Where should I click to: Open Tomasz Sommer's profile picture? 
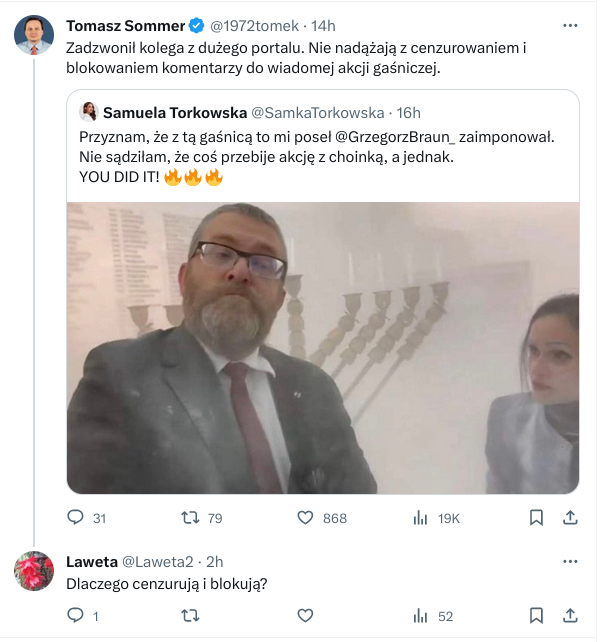coord(34,36)
